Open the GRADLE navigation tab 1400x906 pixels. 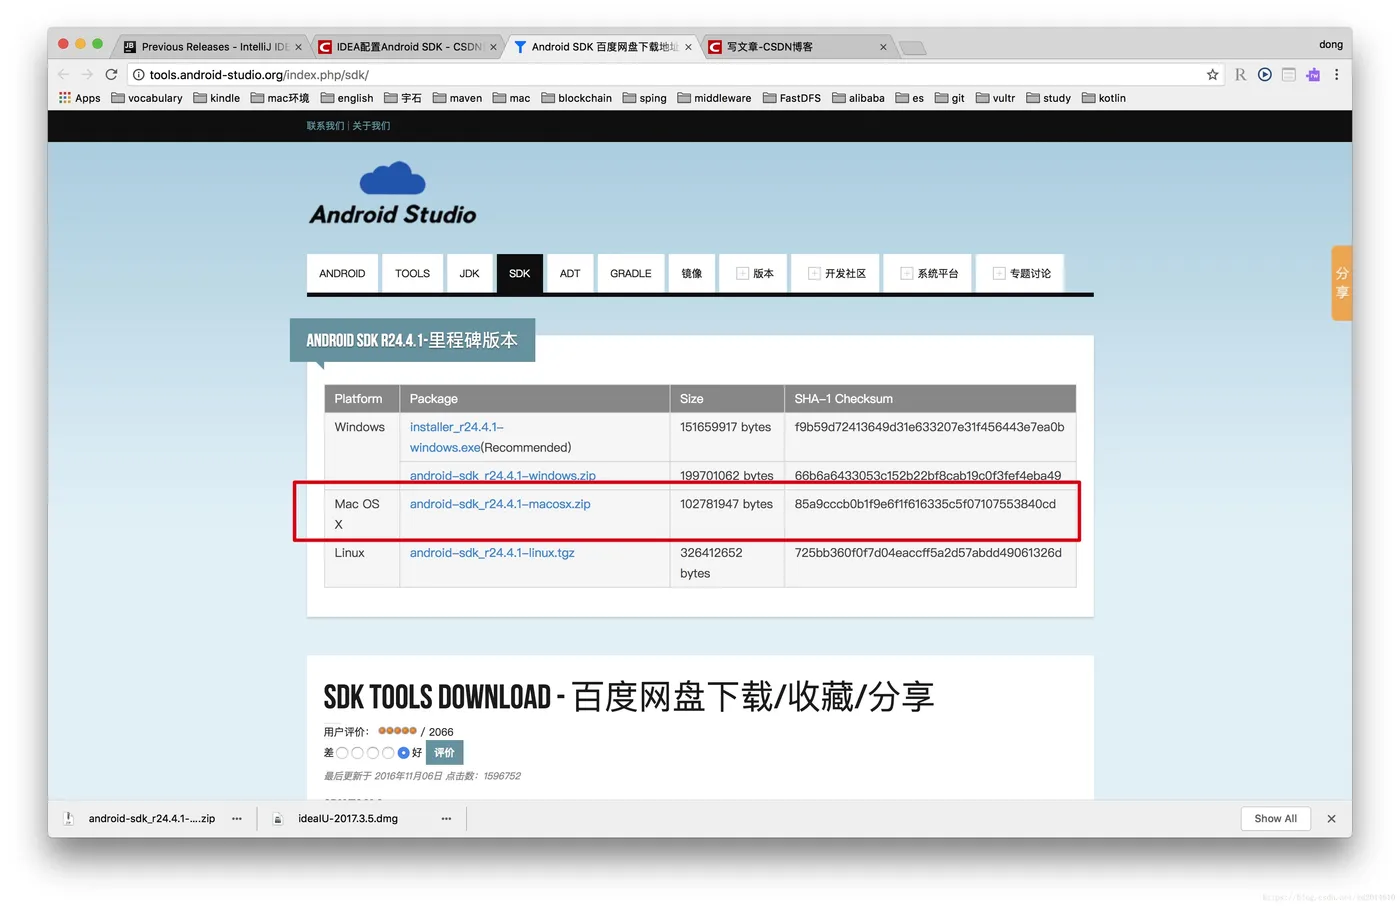[x=631, y=273]
